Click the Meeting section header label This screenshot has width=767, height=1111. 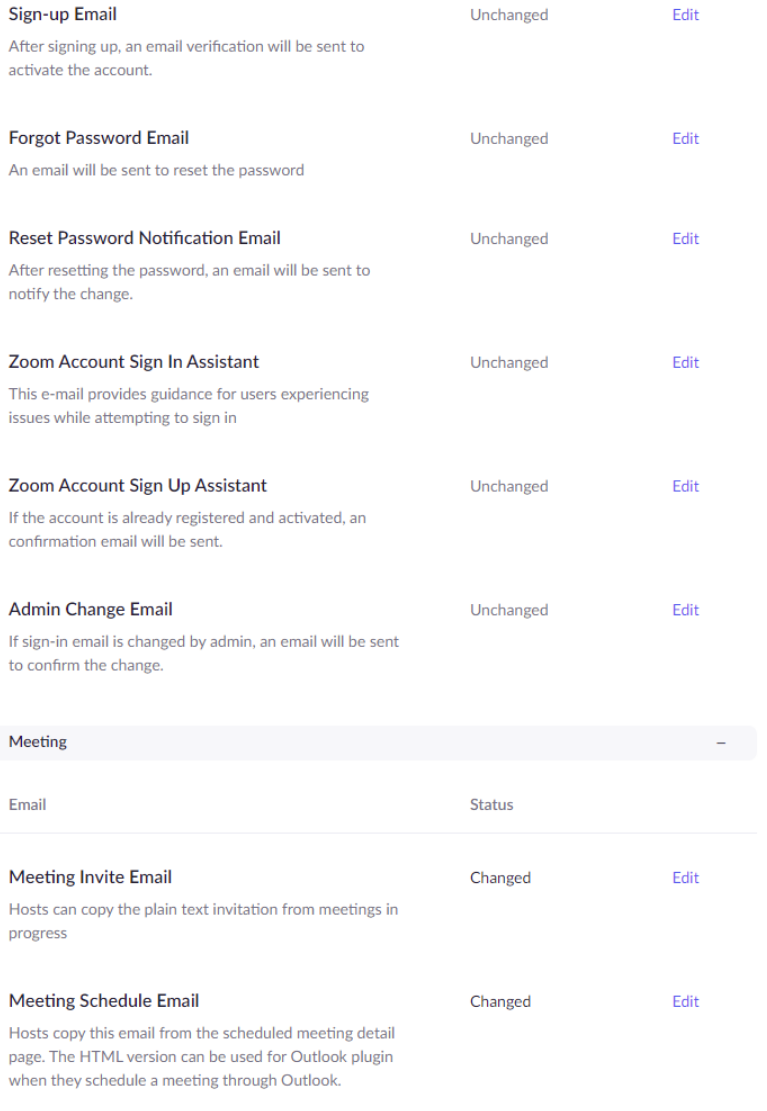point(38,742)
